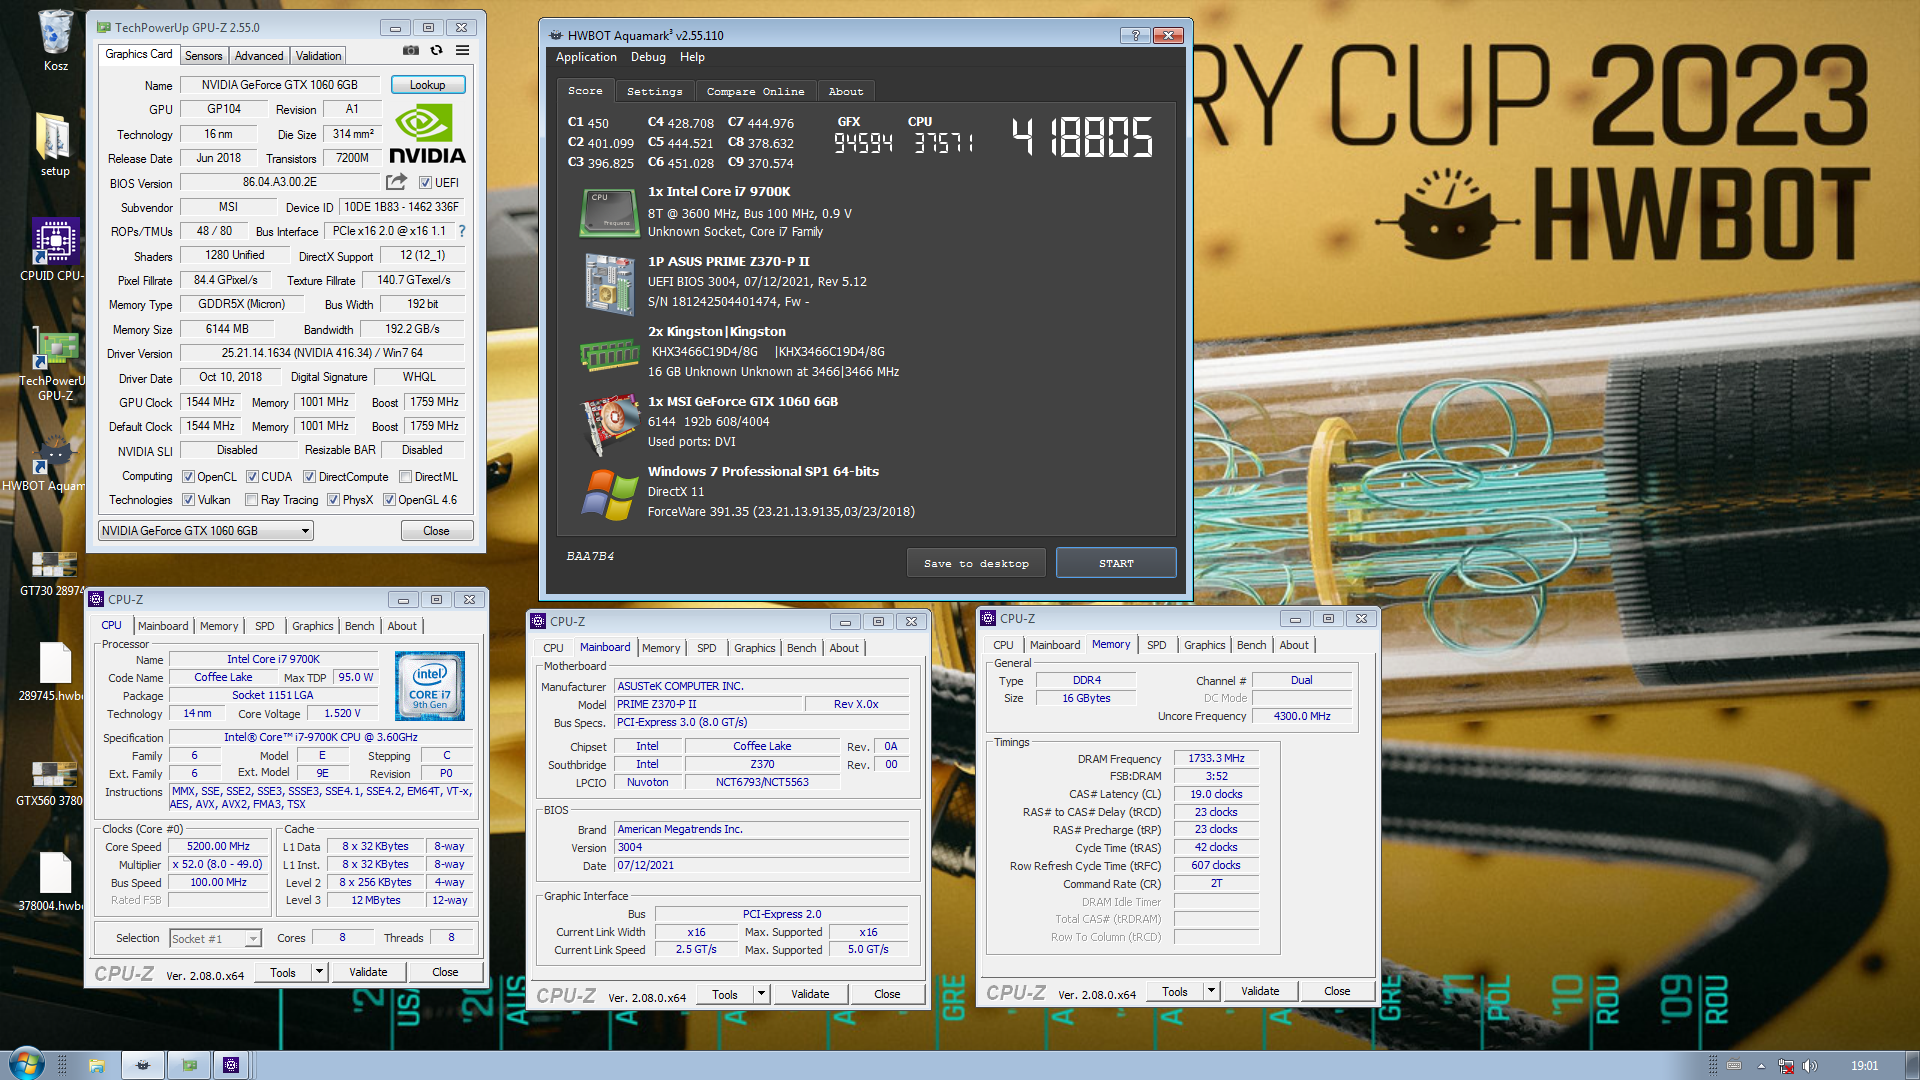This screenshot has height=1080, width=1920.
Task: Open Tools dropdown arrow in CPU-Z Memory window
Action: point(1211,992)
